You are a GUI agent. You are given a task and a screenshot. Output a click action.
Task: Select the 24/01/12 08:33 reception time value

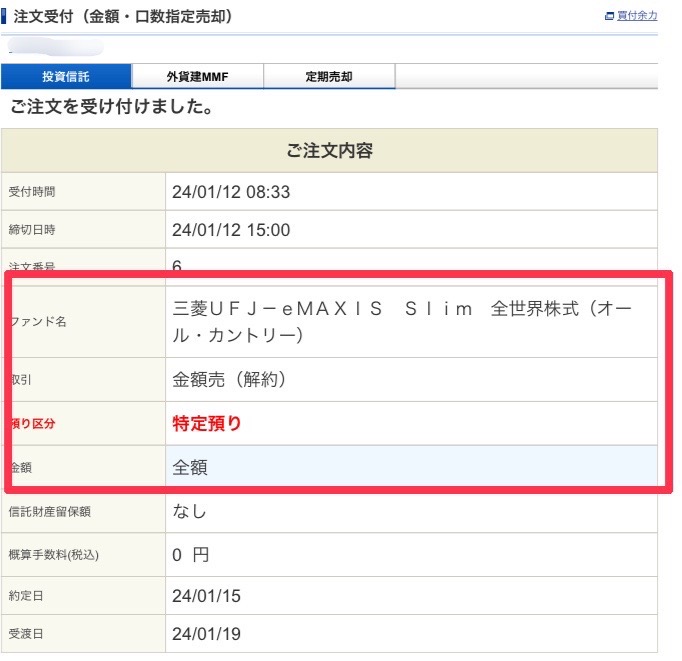(x=231, y=192)
